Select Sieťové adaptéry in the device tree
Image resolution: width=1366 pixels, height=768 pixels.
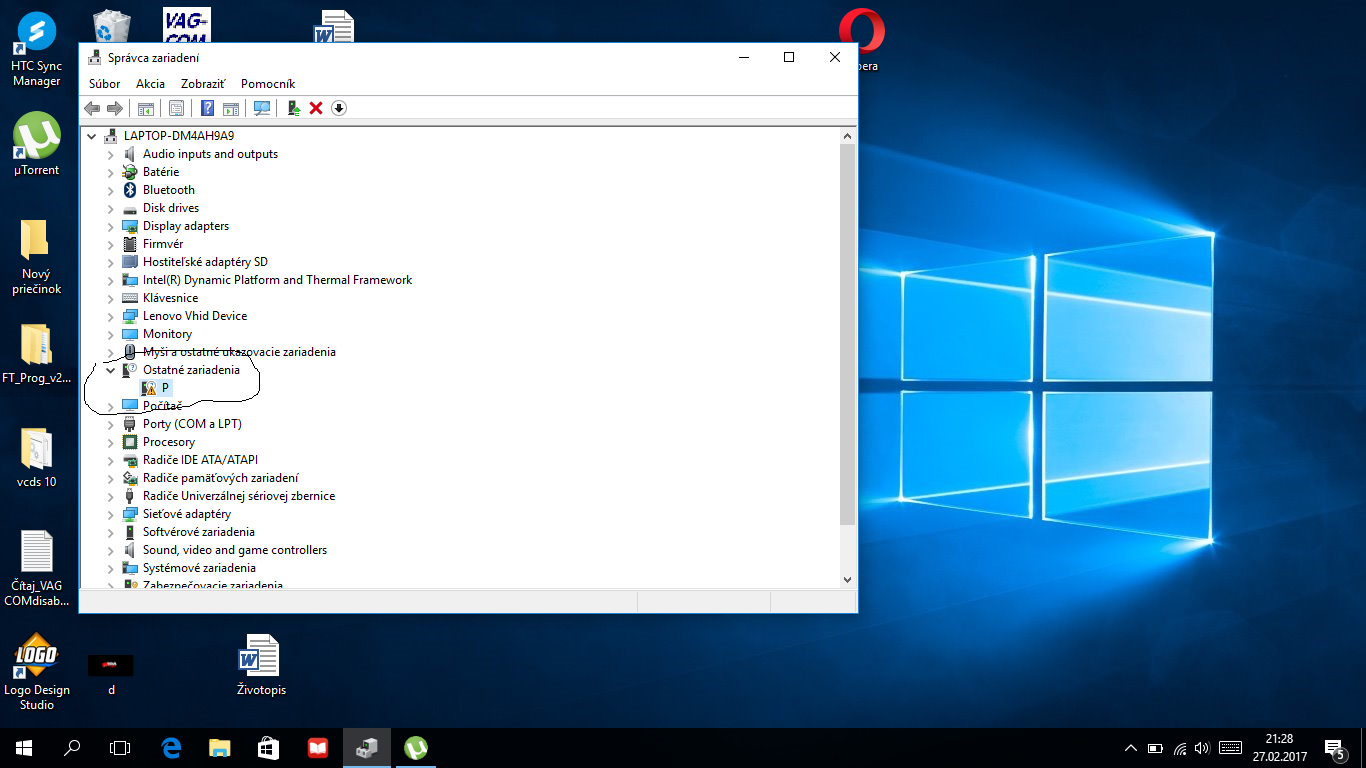pyautogui.click(x=186, y=514)
